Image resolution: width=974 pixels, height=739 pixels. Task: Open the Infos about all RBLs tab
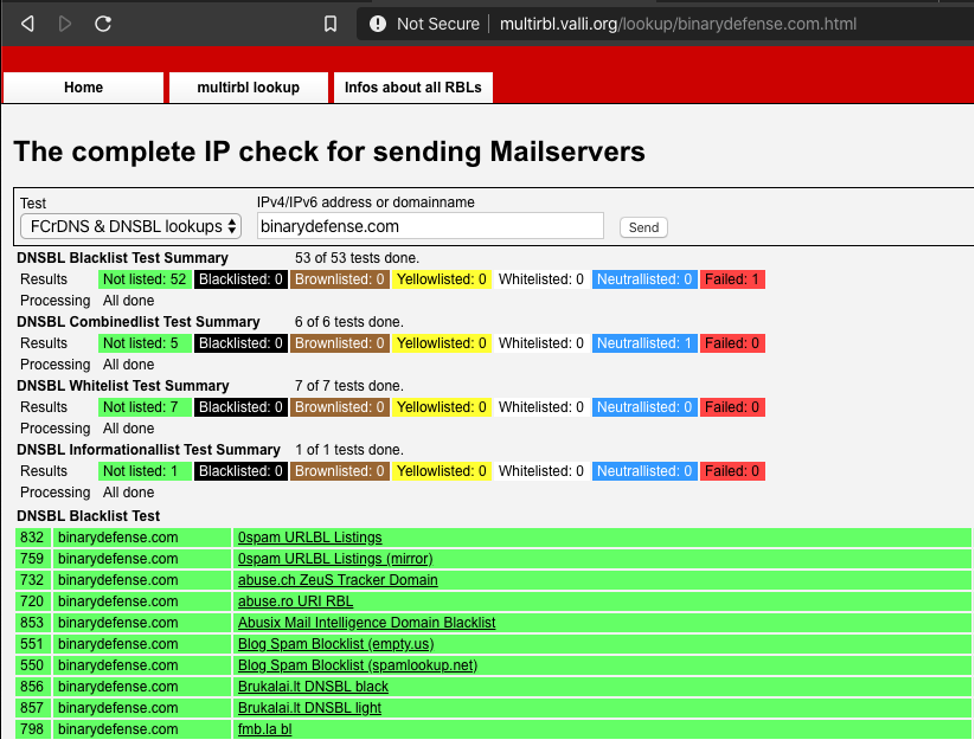(x=413, y=88)
